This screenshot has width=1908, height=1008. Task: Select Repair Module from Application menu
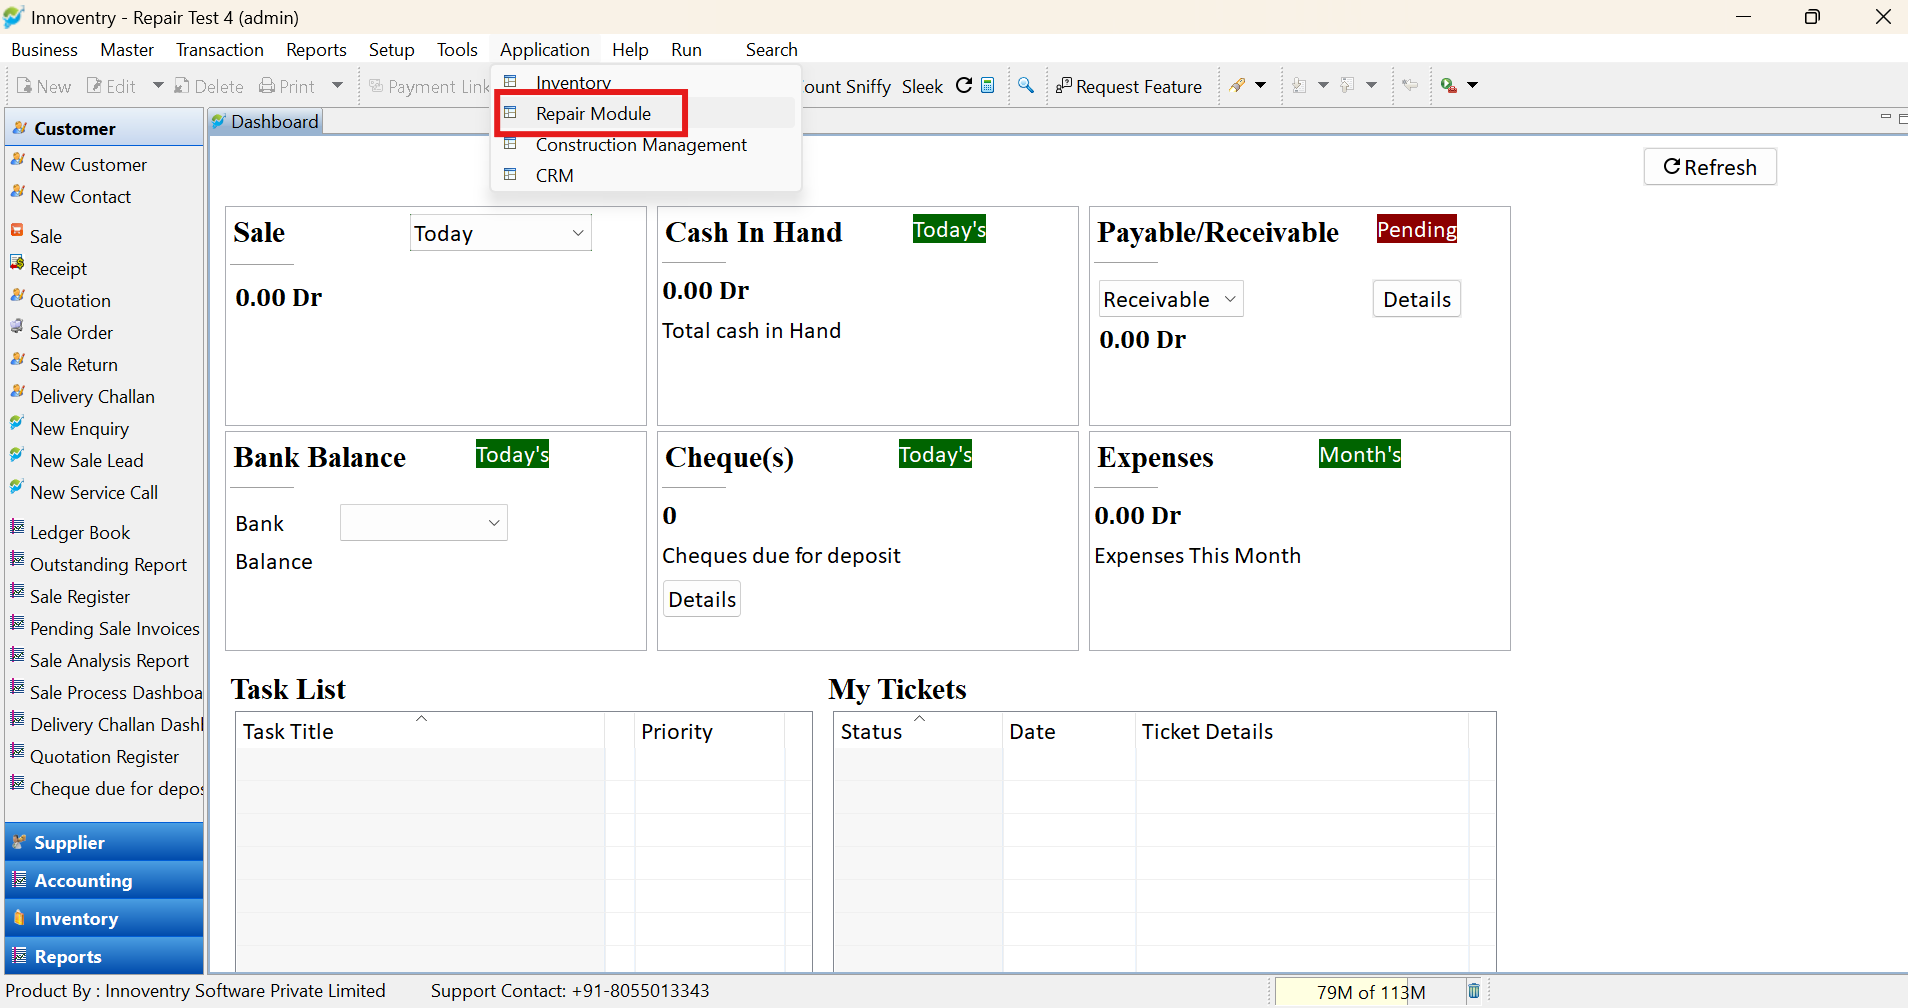point(593,114)
